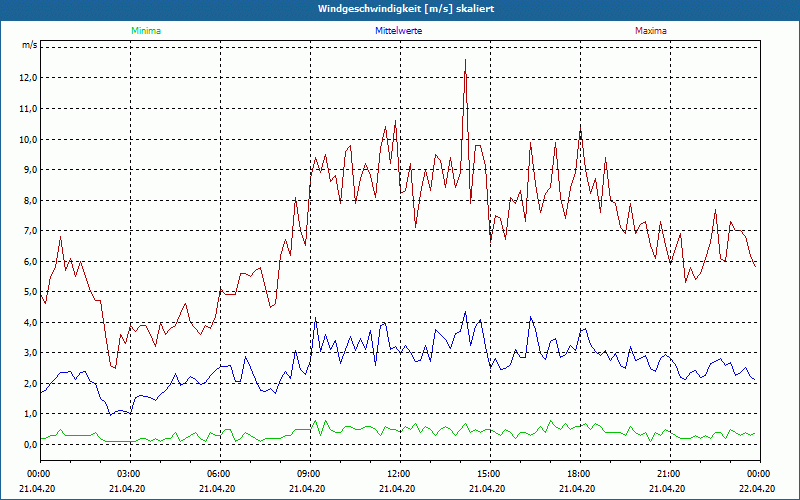Click the 18:00 time axis label
This screenshot has width=800, height=500.
(580, 474)
